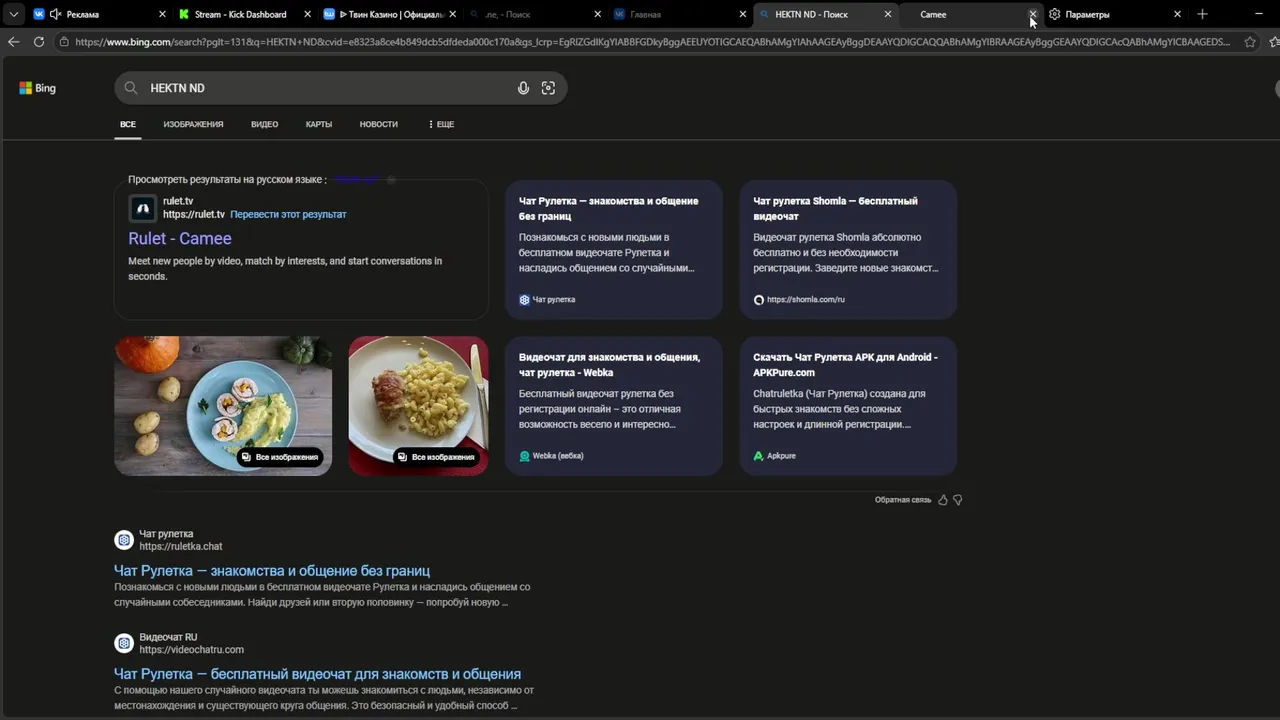Click the bing.com URL address bar
This screenshot has height=720, width=1280.
pos(652,42)
